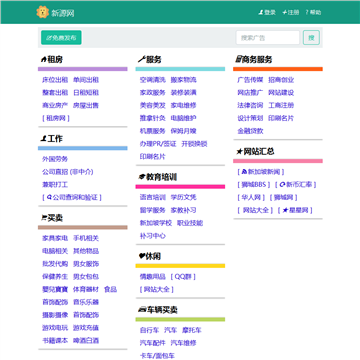
Task: Open the 登录 login link
Action: pos(267,12)
